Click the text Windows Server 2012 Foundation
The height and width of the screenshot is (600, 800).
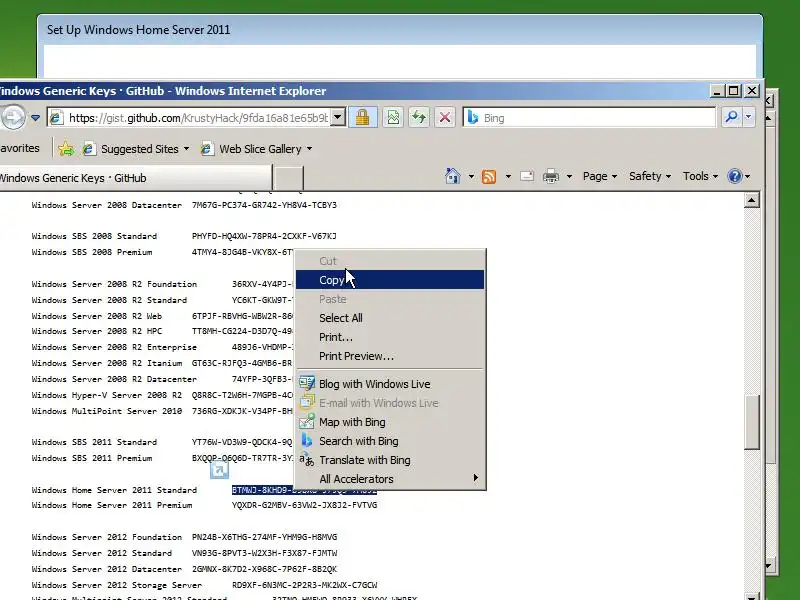[107, 537]
